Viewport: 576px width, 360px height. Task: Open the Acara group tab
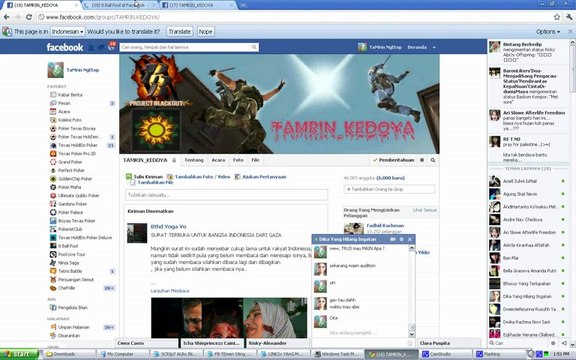[218, 160]
